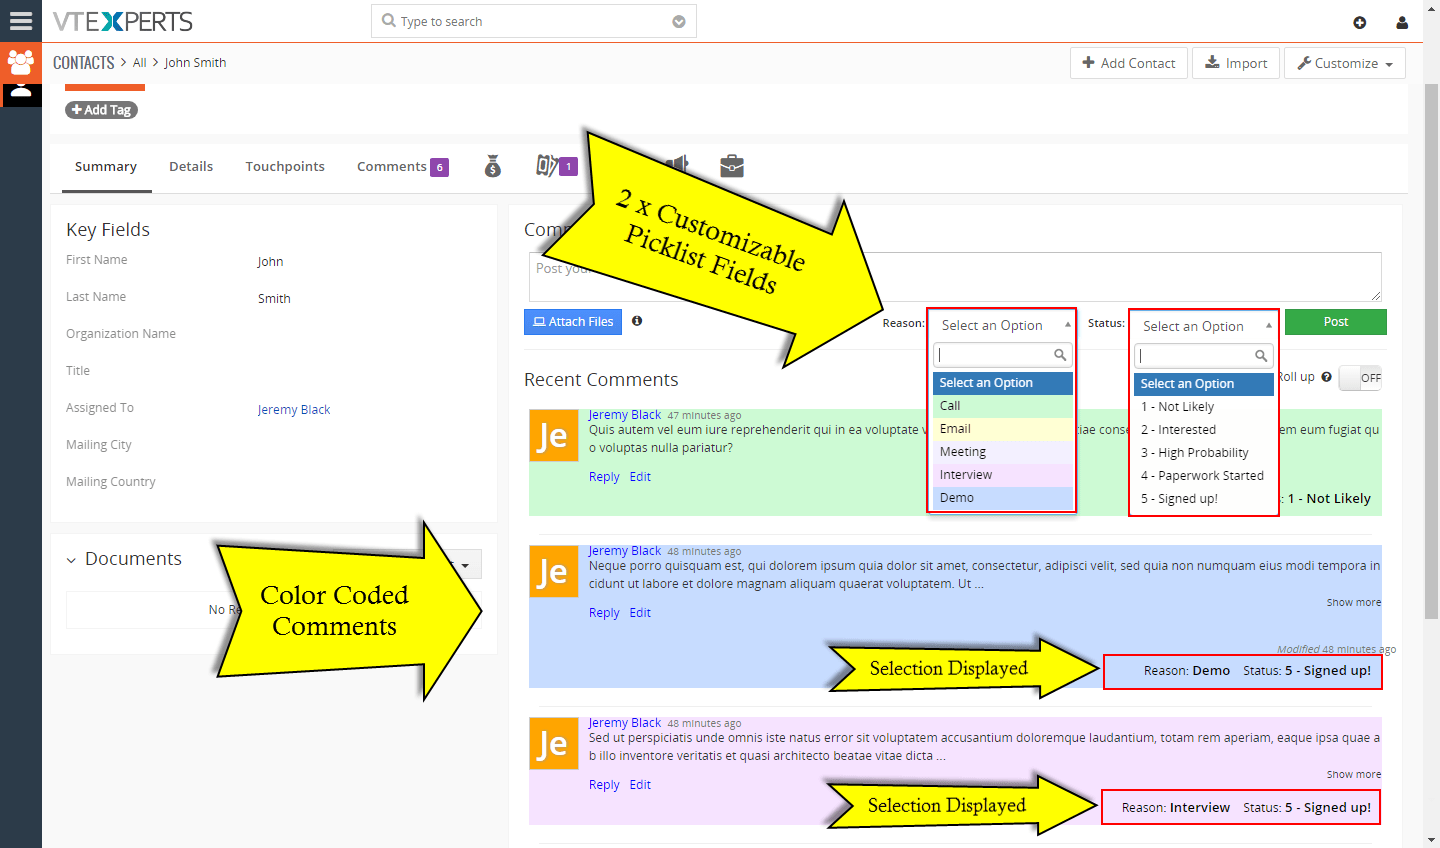Image resolution: width=1440 pixels, height=848 pixels.
Task: Open the Contacts module icon in sidebar
Action: [21, 63]
